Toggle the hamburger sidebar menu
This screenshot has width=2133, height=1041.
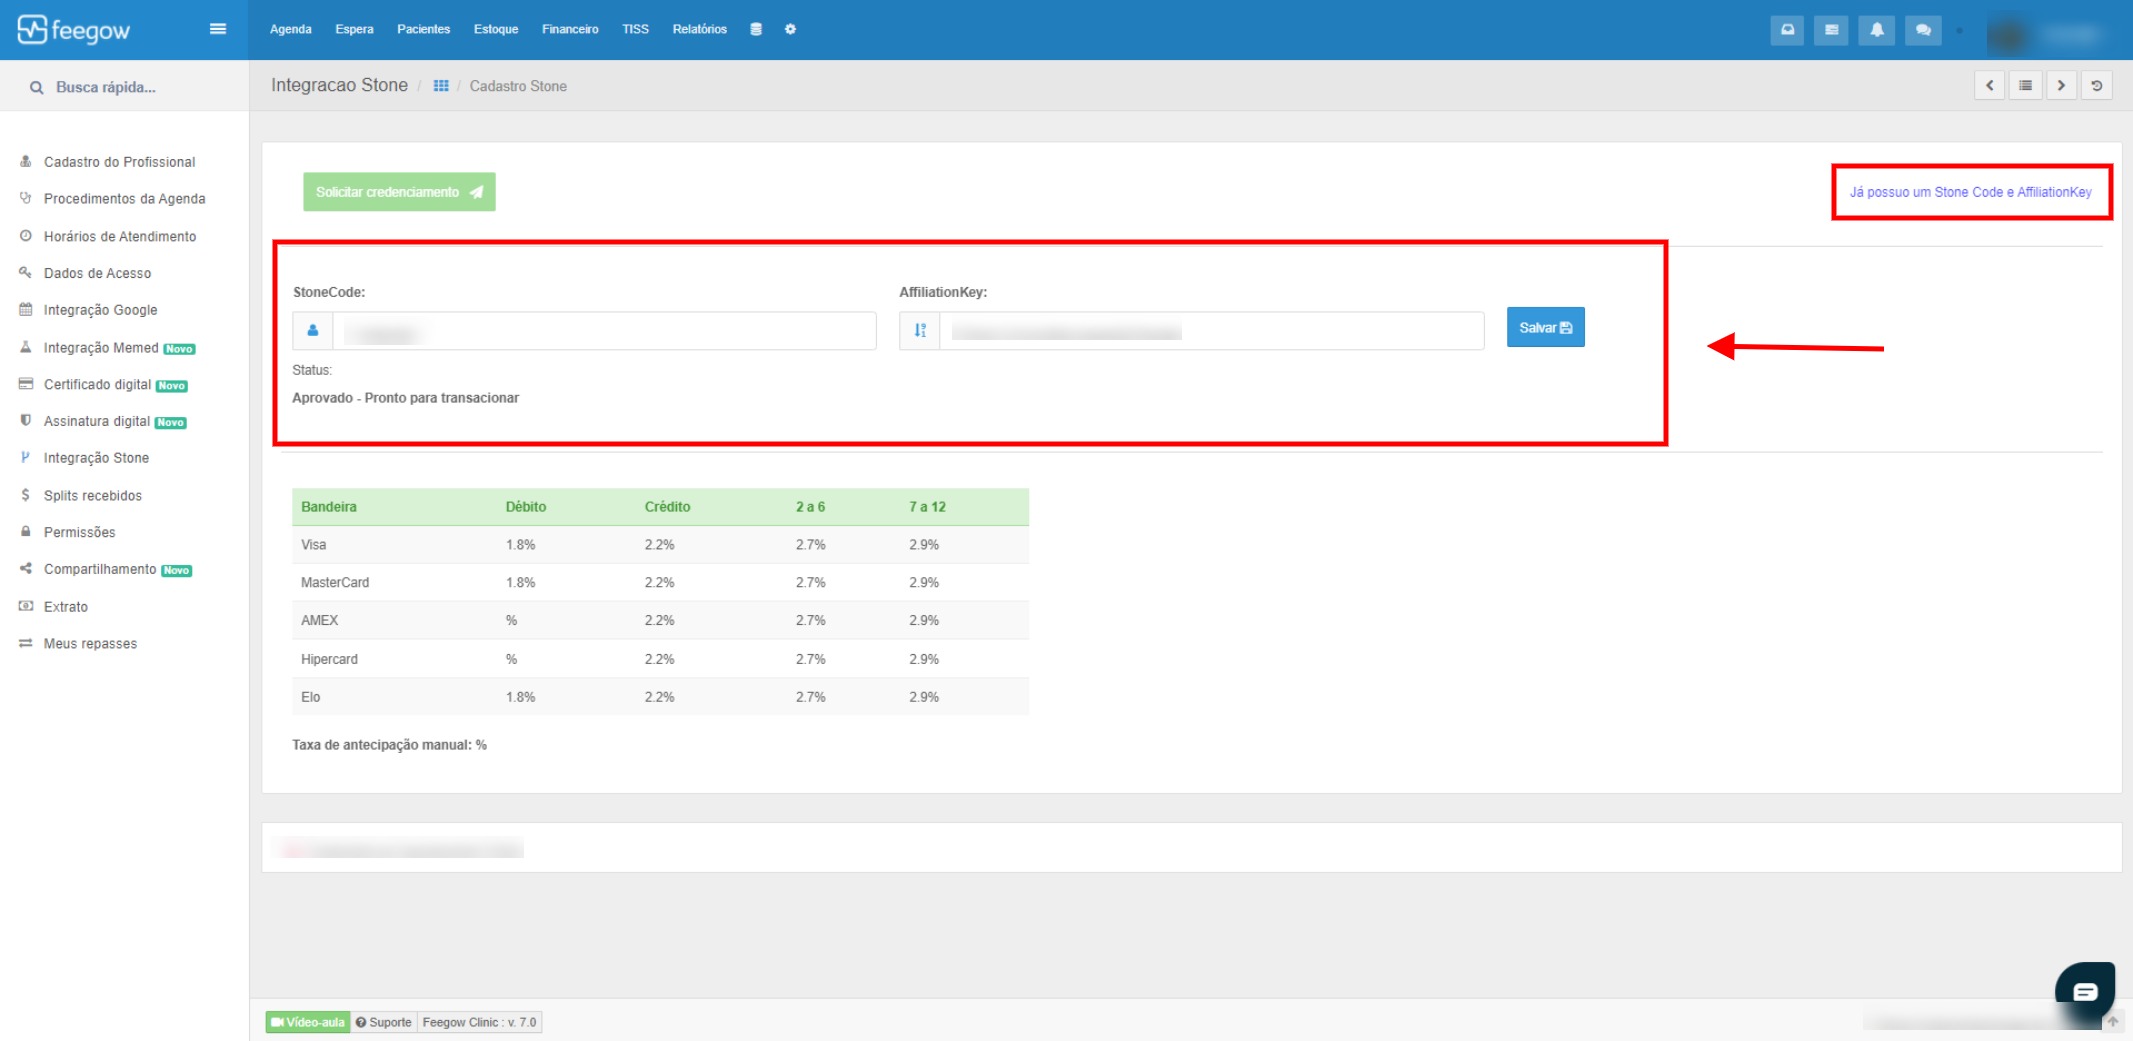pos(217,29)
